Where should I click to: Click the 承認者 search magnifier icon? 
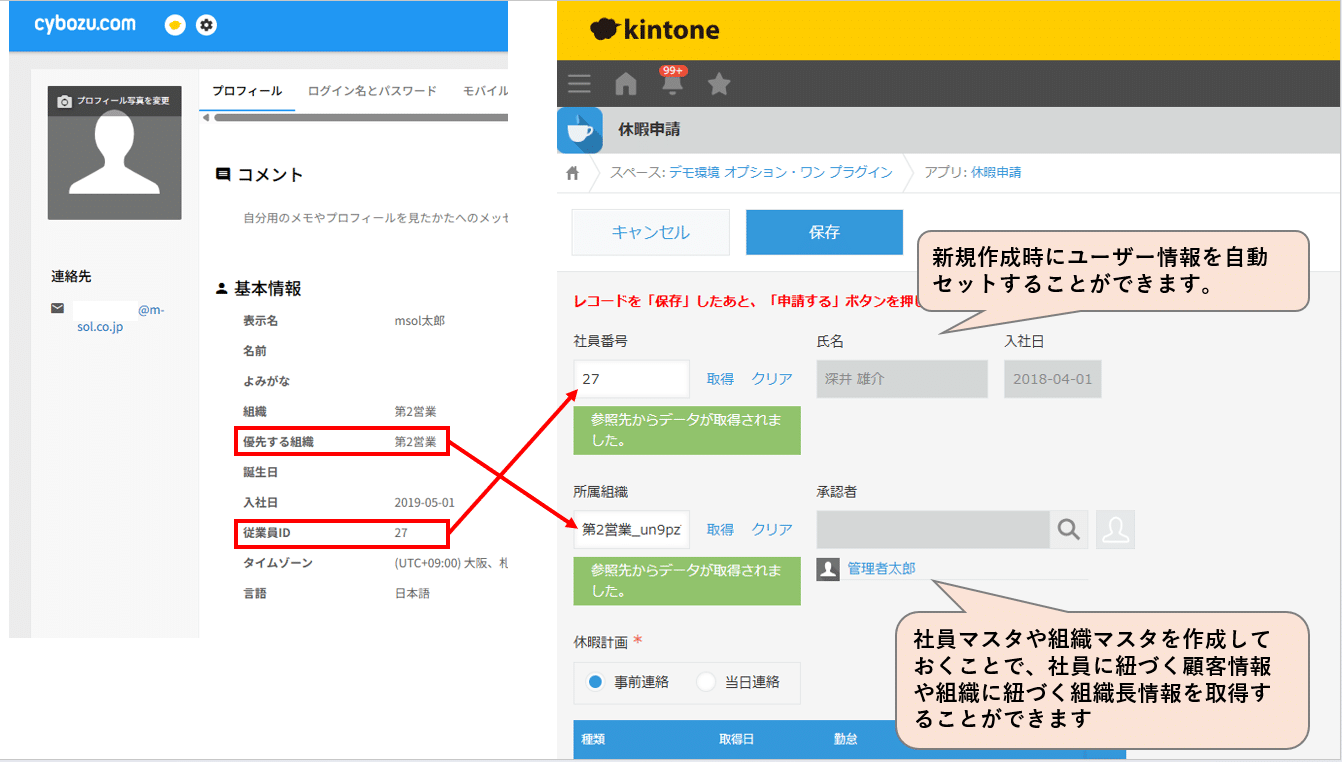pyautogui.click(x=1069, y=530)
